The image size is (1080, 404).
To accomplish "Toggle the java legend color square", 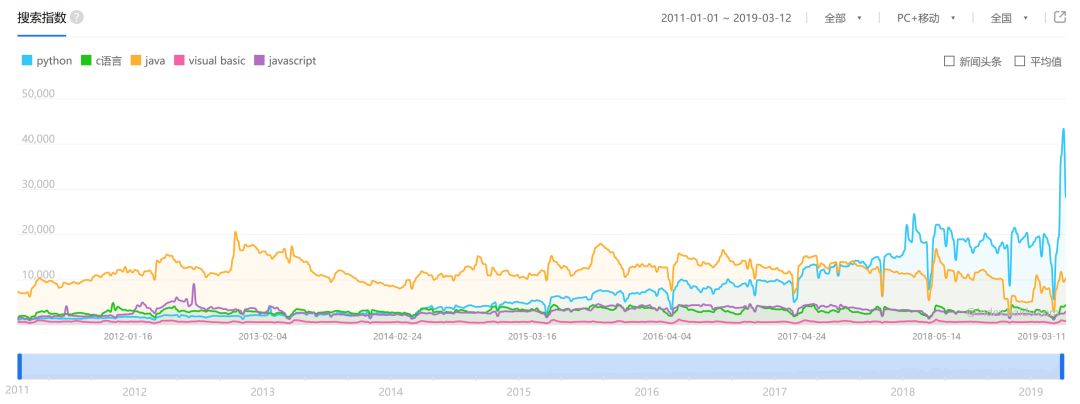I will point(136,61).
